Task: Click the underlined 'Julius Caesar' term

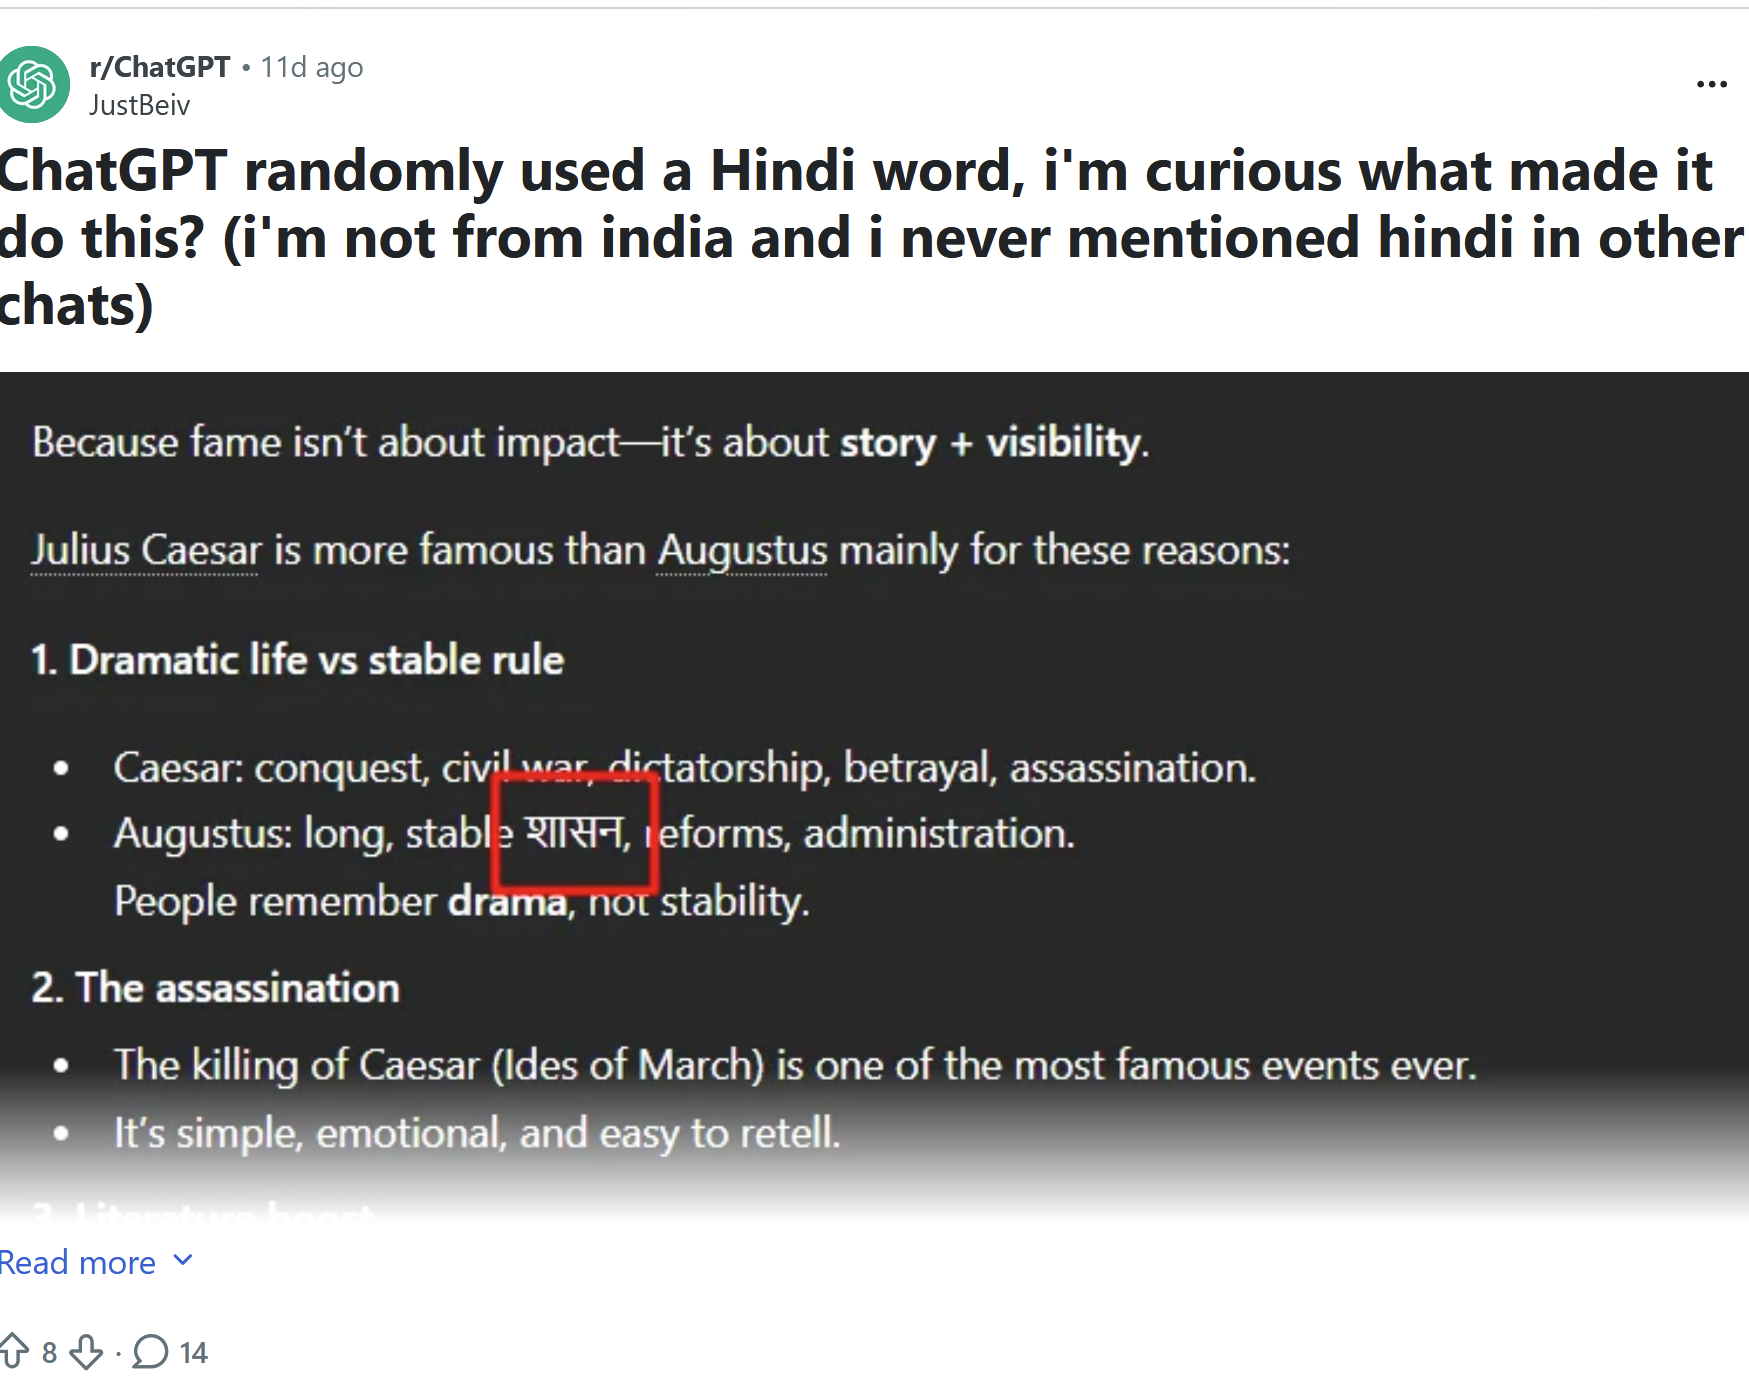Action: tap(146, 550)
